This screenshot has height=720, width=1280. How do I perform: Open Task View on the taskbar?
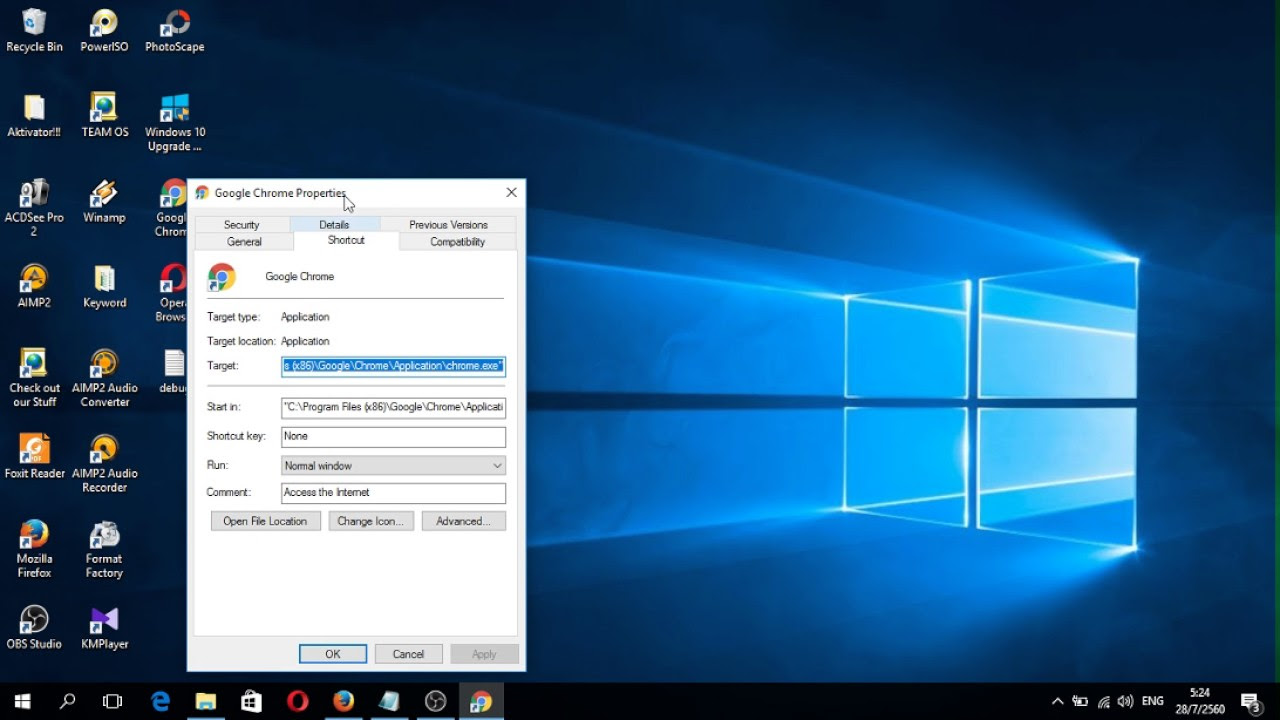[x=113, y=701]
